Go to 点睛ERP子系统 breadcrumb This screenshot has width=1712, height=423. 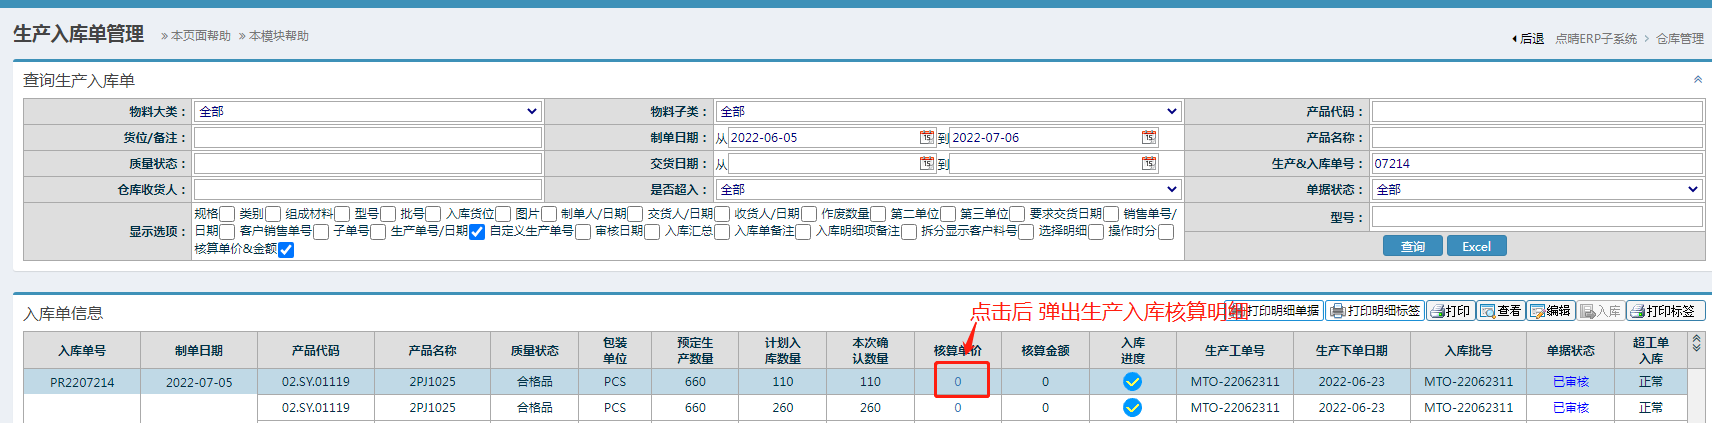click(x=1596, y=39)
